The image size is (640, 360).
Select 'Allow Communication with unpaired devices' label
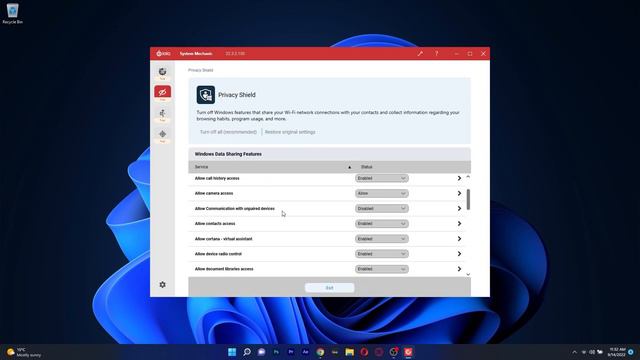(x=235, y=209)
